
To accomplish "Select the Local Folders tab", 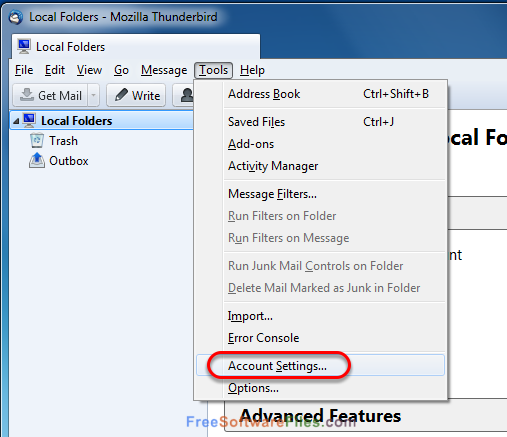I will tap(136, 47).
